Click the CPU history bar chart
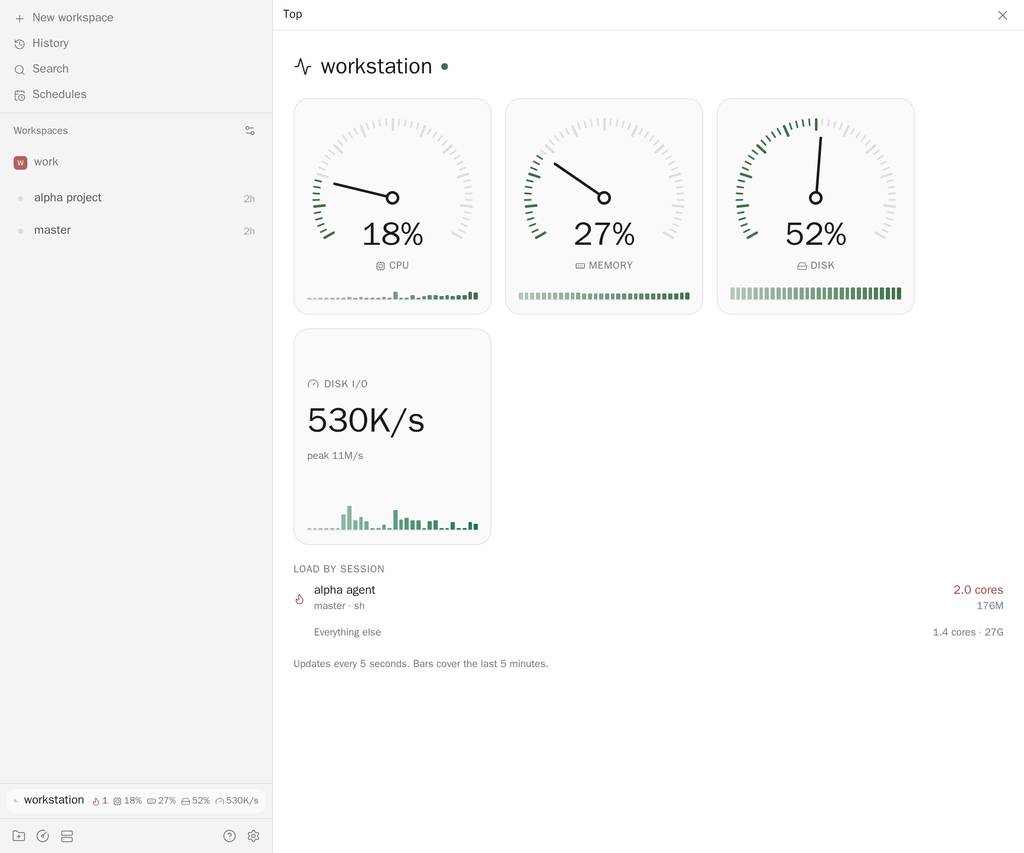Screen dimensions: 1024x853 tap(392, 296)
